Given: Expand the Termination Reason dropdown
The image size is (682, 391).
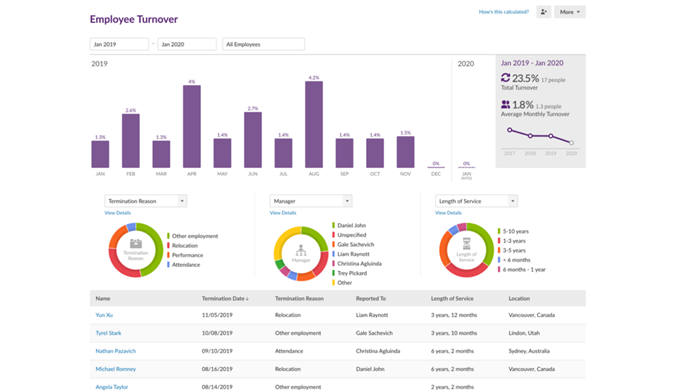Looking at the screenshot, I should point(146,201).
